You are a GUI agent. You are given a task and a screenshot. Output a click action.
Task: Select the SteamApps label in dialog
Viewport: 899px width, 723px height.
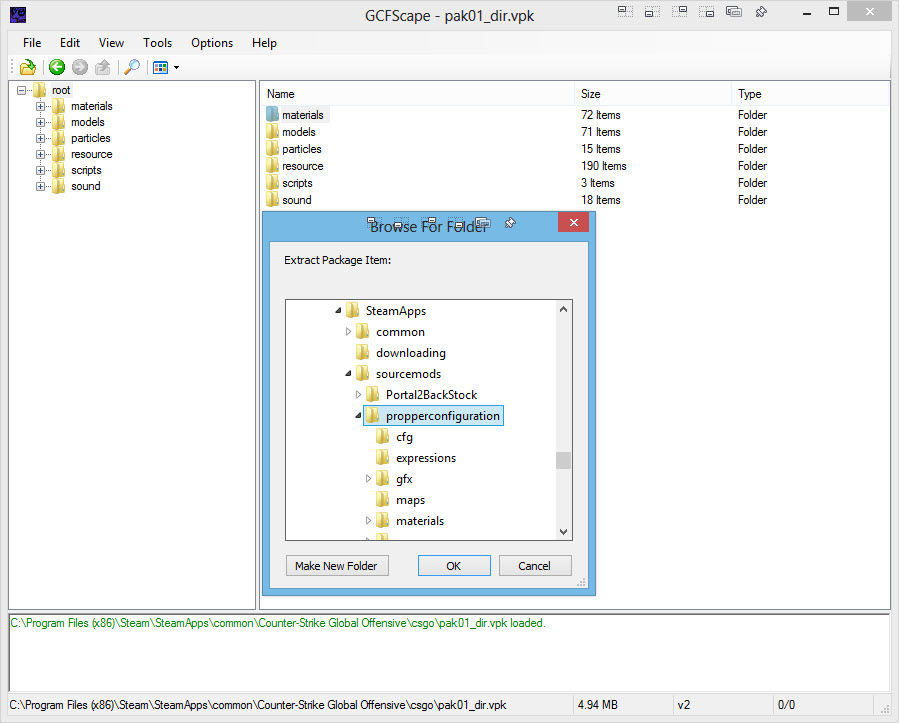click(x=396, y=311)
